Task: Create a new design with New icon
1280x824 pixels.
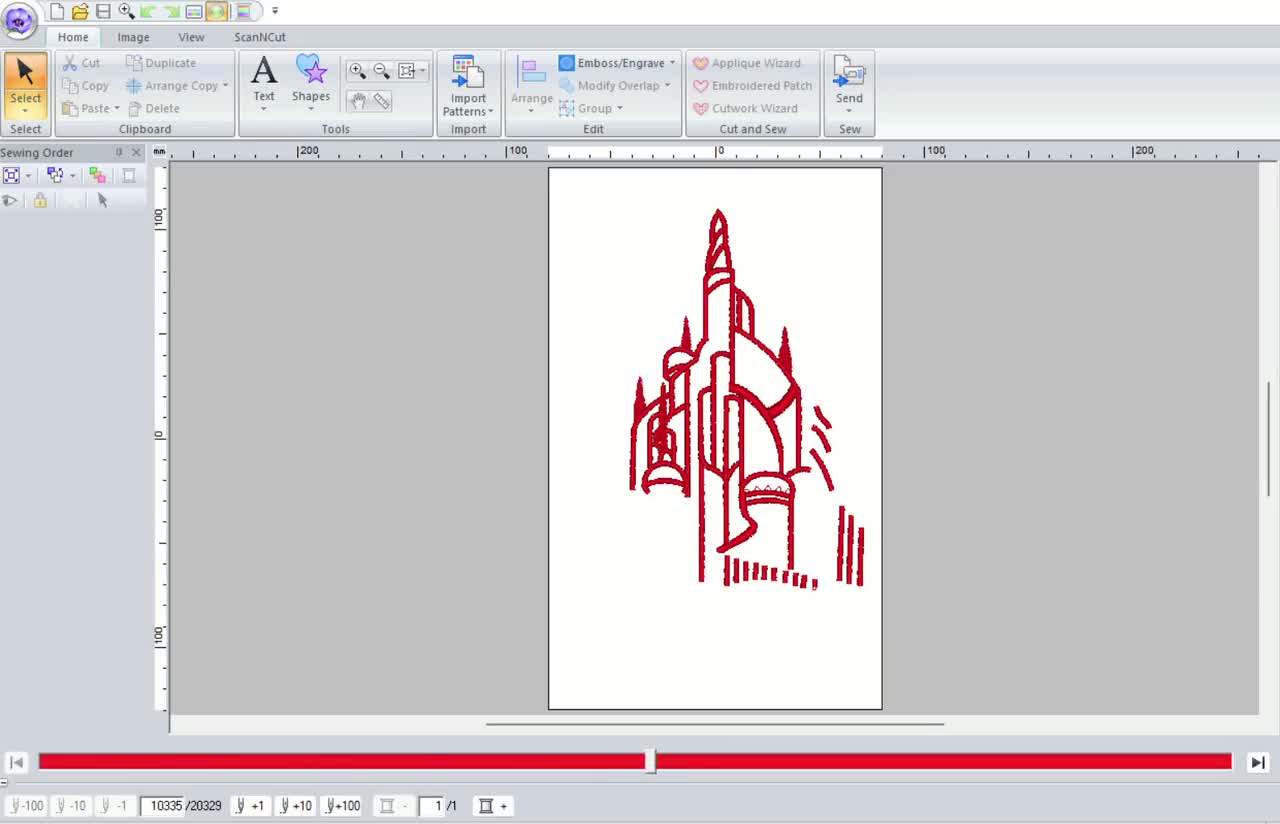Action: pos(57,11)
